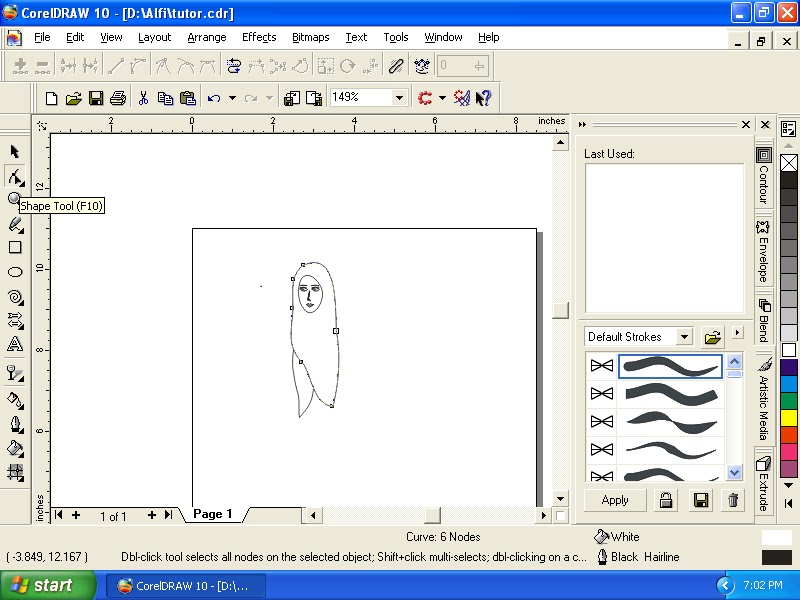Select the Page 1 tab
Image resolution: width=800 pixels, height=600 pixels.
(213, 514)
